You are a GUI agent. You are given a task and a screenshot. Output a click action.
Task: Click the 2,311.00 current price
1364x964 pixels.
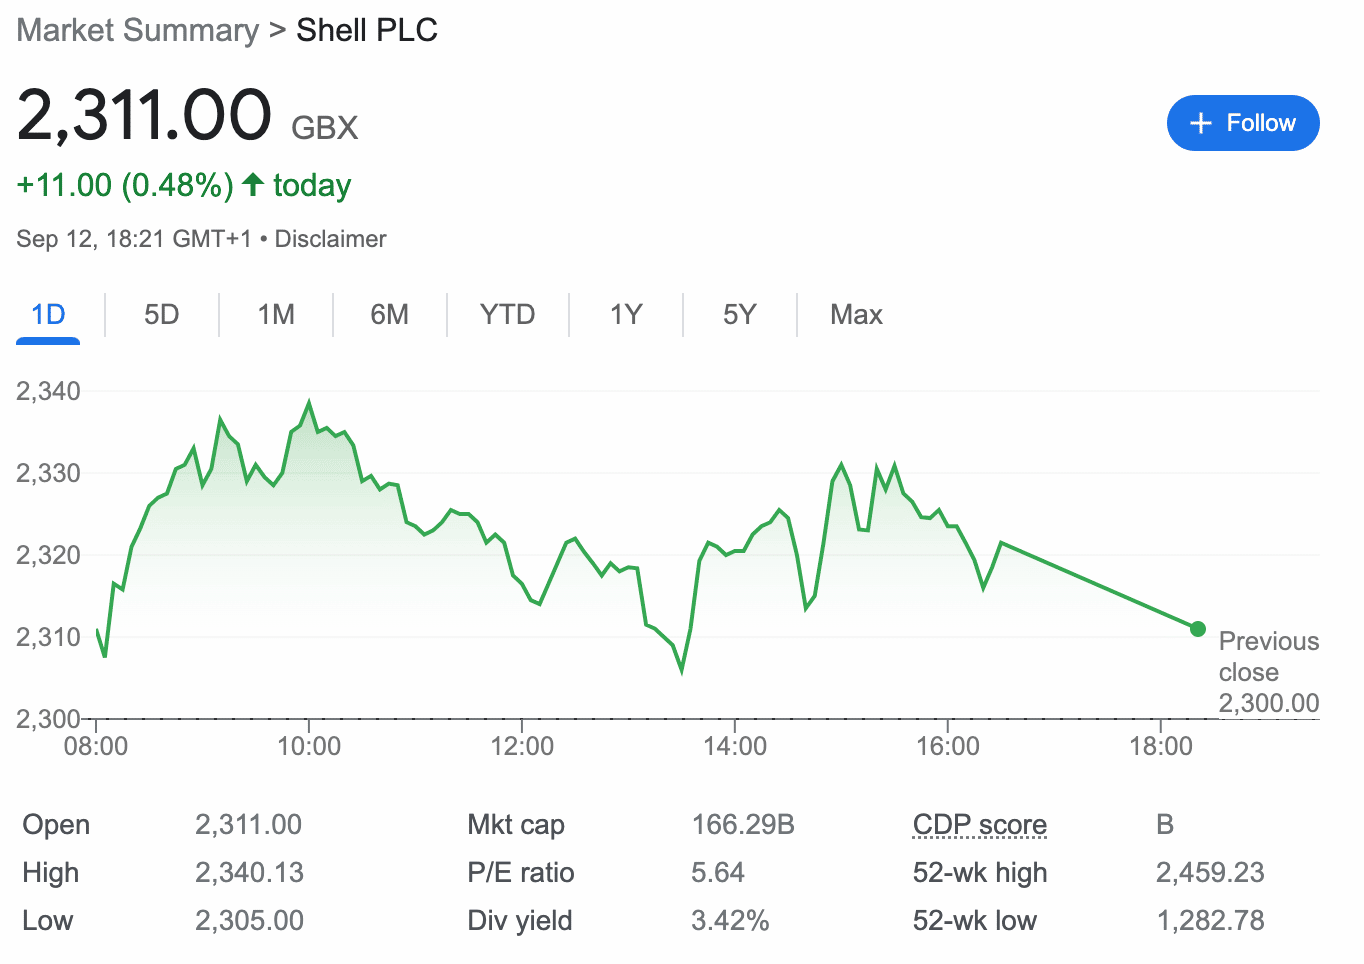(x=144, y=114)
